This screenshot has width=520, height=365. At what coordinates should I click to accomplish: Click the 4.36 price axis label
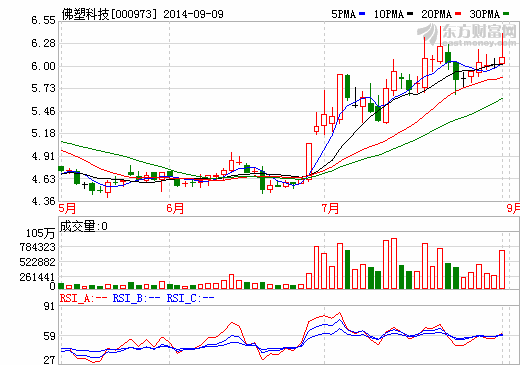click(43, 201)
